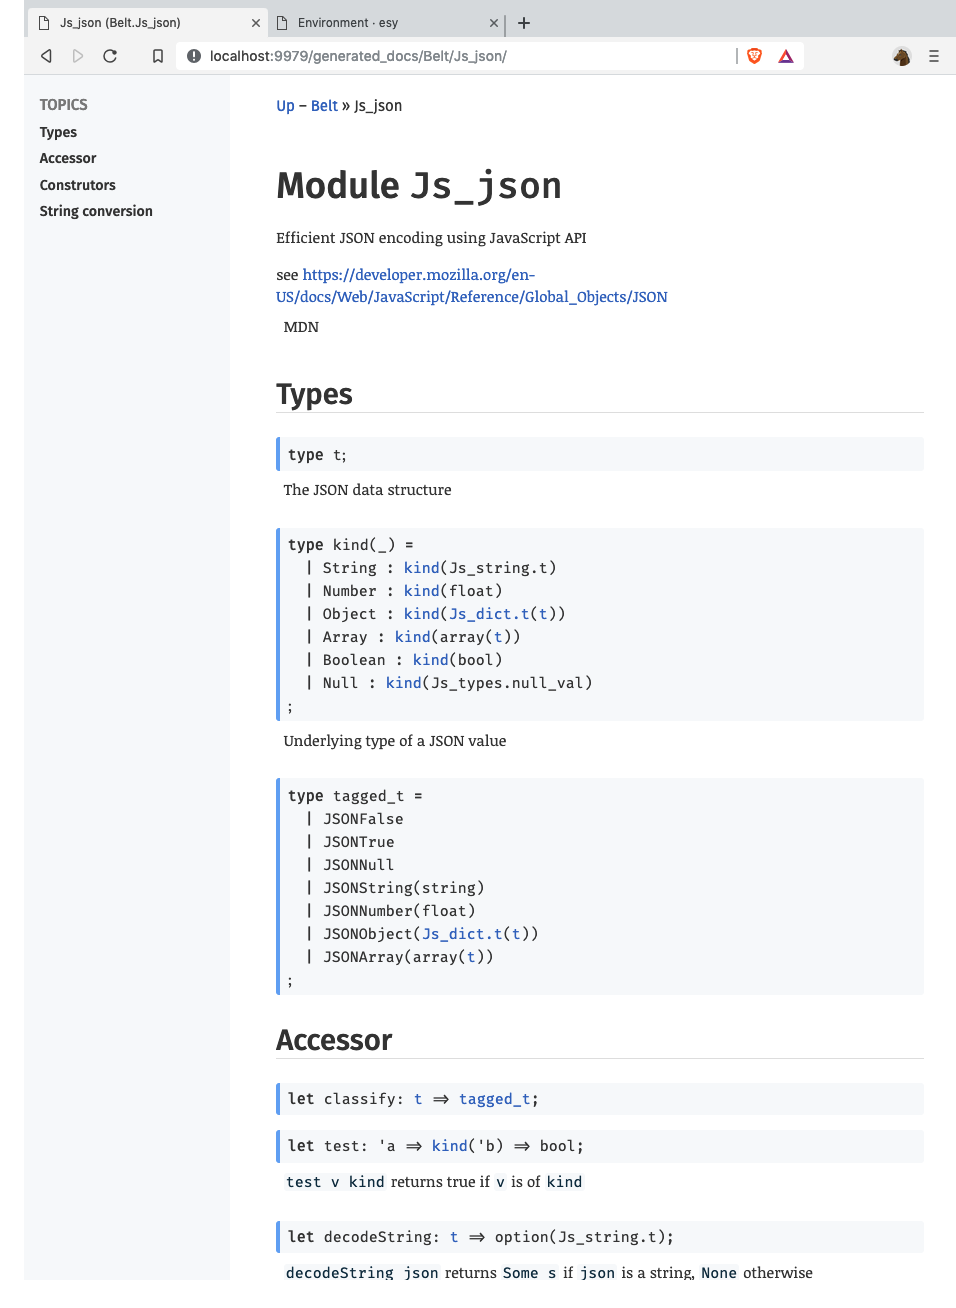956x1308 pixels.
Task: Click the site information icon in address bar
Action: 193,56
